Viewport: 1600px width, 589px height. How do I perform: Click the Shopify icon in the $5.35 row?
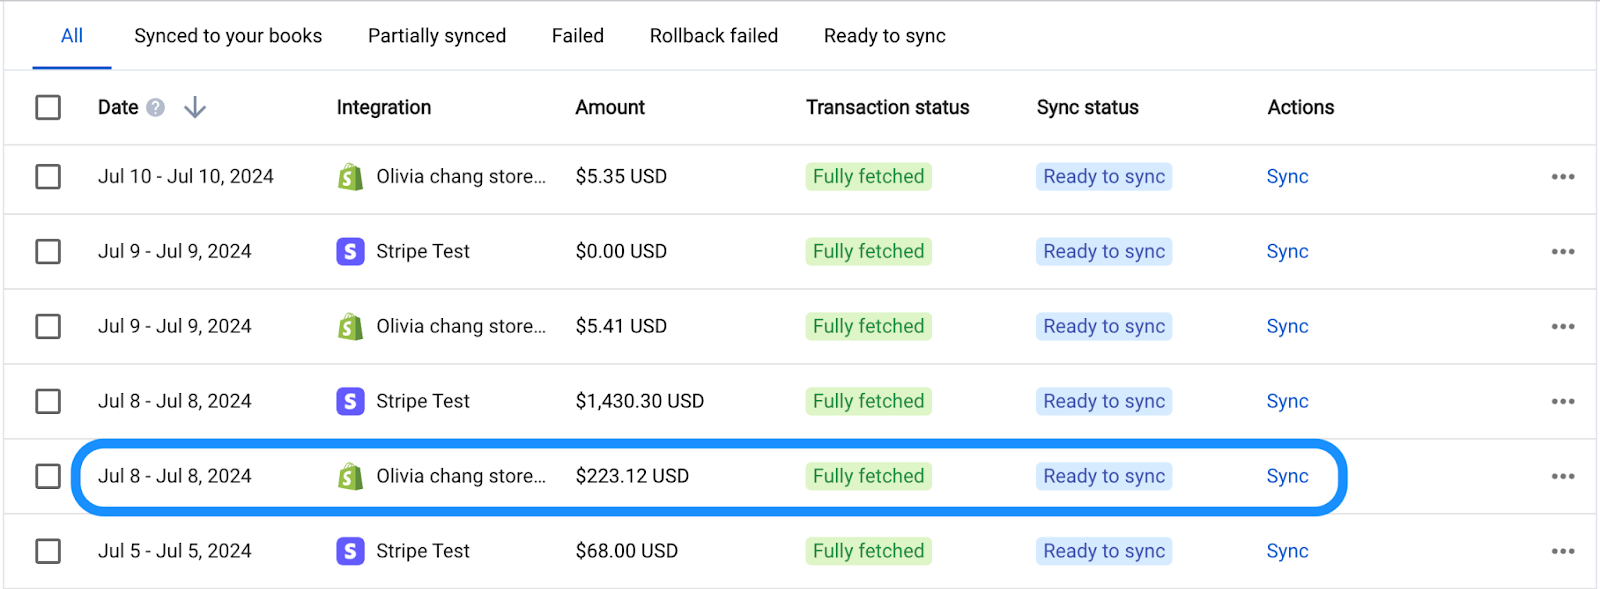click(x=350, y=177)
